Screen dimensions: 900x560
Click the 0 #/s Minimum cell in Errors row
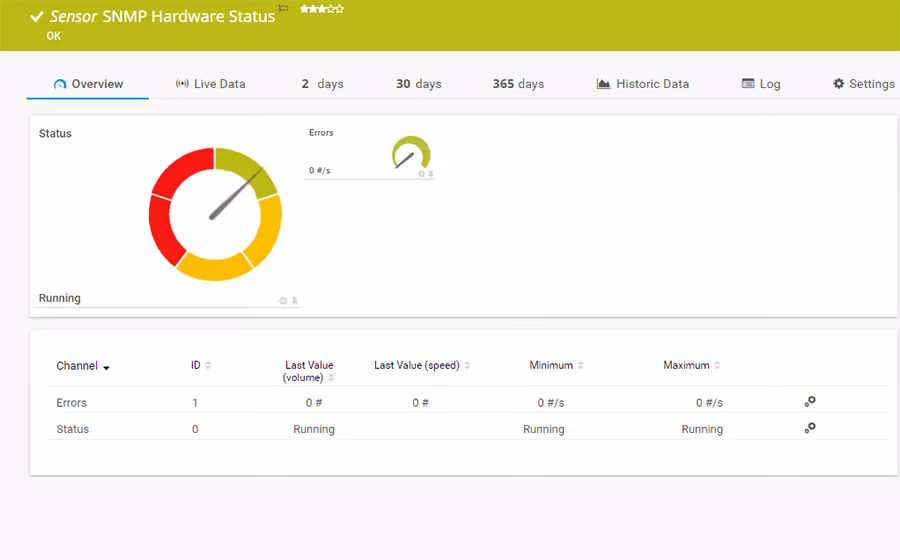[x=551, y=403]
